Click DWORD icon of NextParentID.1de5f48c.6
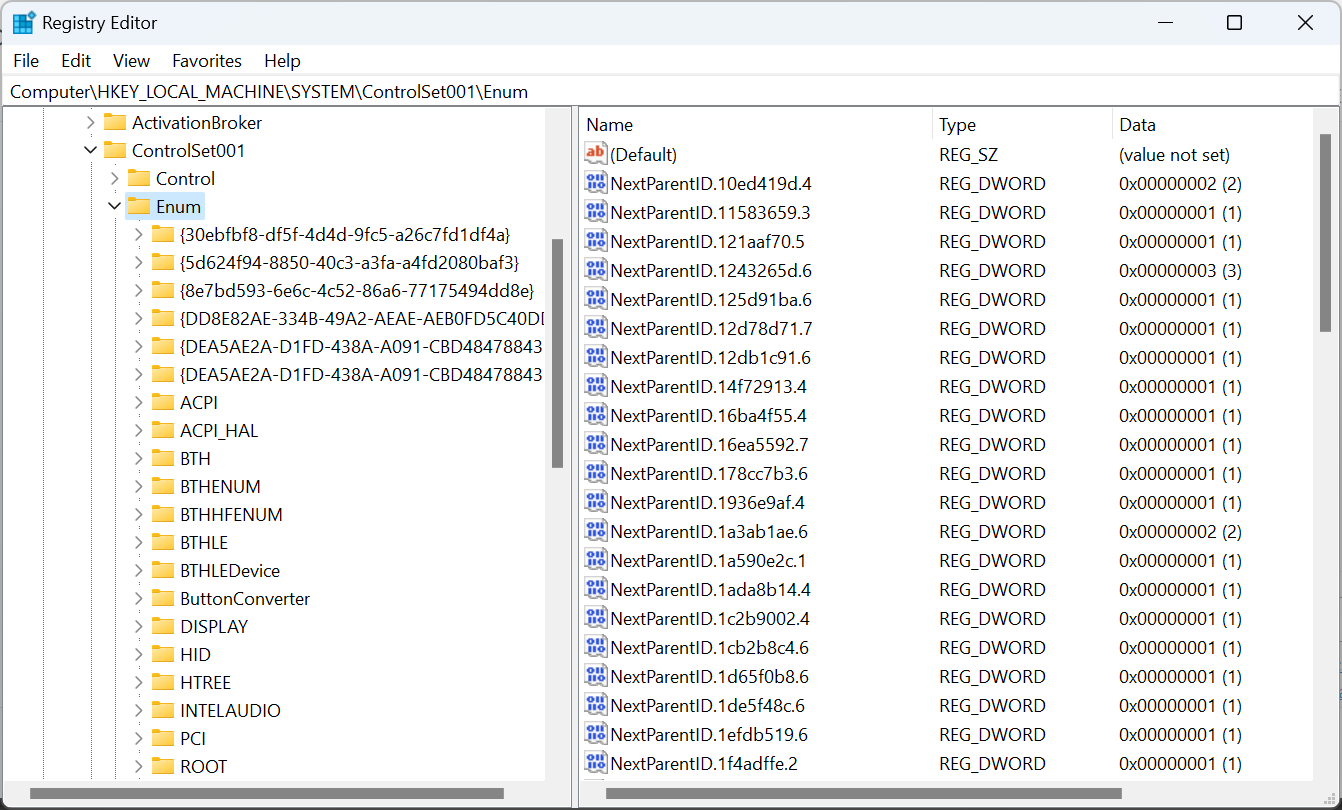The image size is (1342, 810). (x=596, y=705)
